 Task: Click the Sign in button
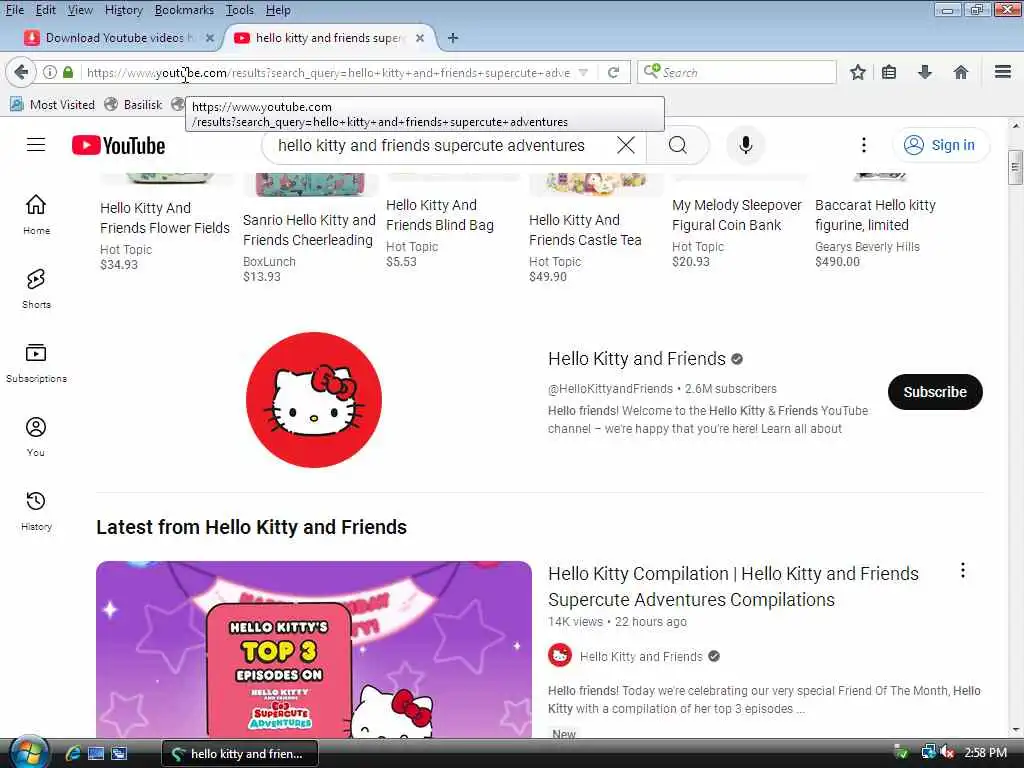tap(941, 145)
